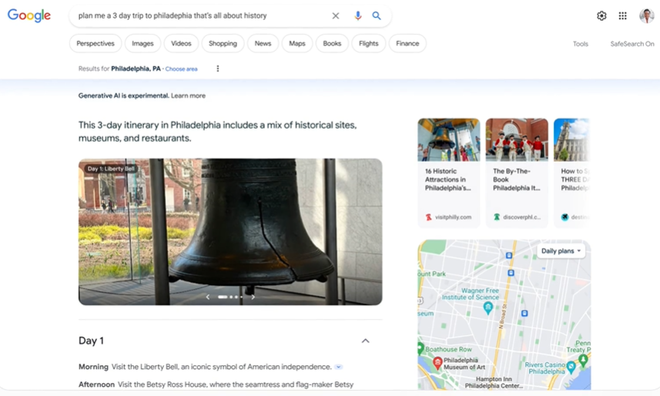Select the Finance filter chip
Image resolution: width=660 pixels, height=396 pixels.
(407, 43)
